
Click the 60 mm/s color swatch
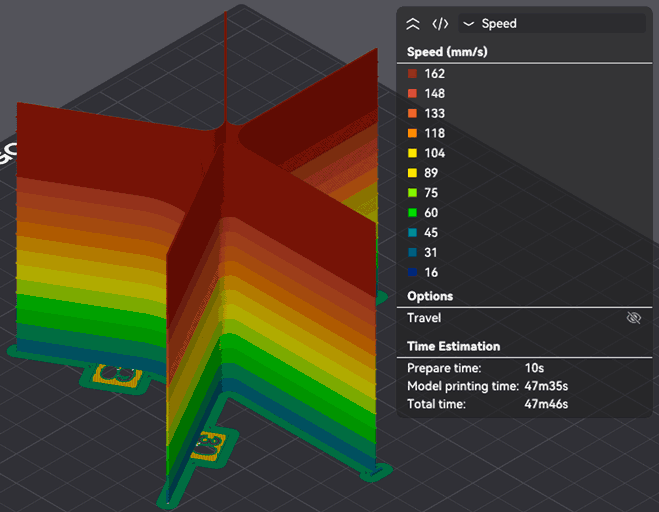[412, 213]
